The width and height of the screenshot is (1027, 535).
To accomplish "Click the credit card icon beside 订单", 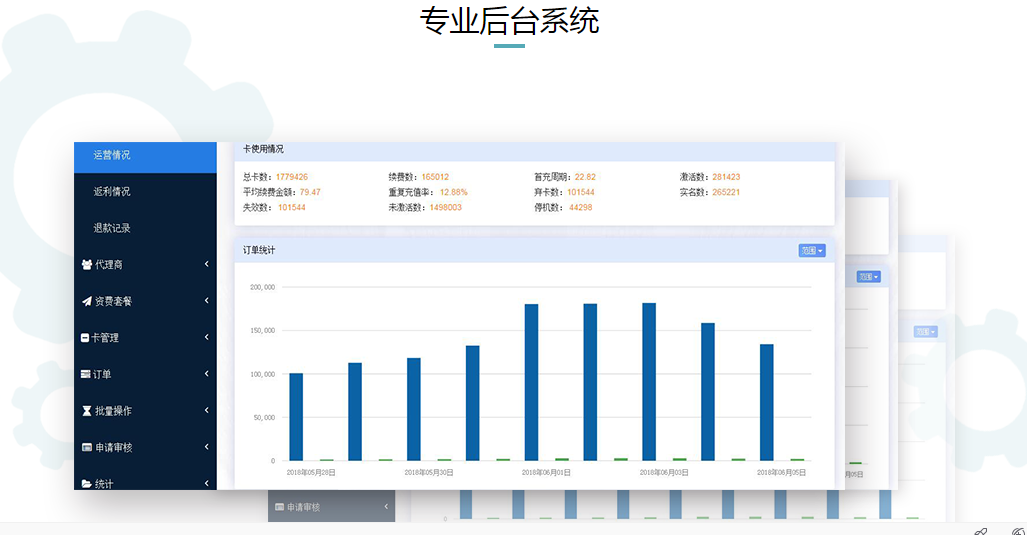I will (86, 374).
